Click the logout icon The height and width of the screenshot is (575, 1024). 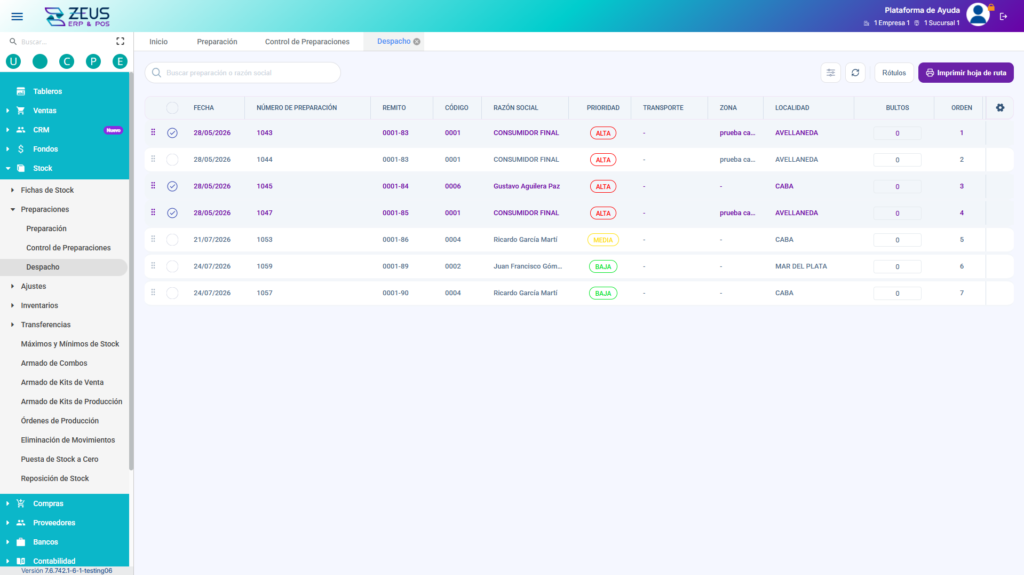tap(1003, 16)
